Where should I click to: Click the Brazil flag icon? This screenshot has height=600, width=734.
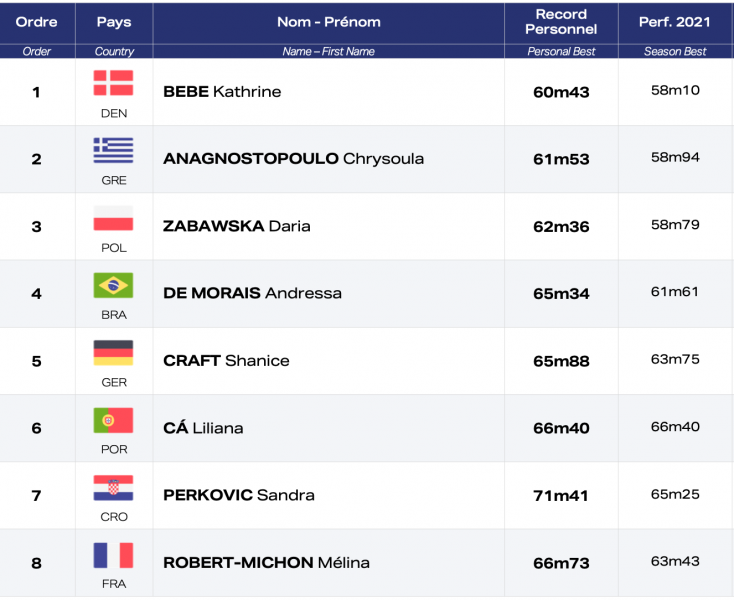point(113,285)
